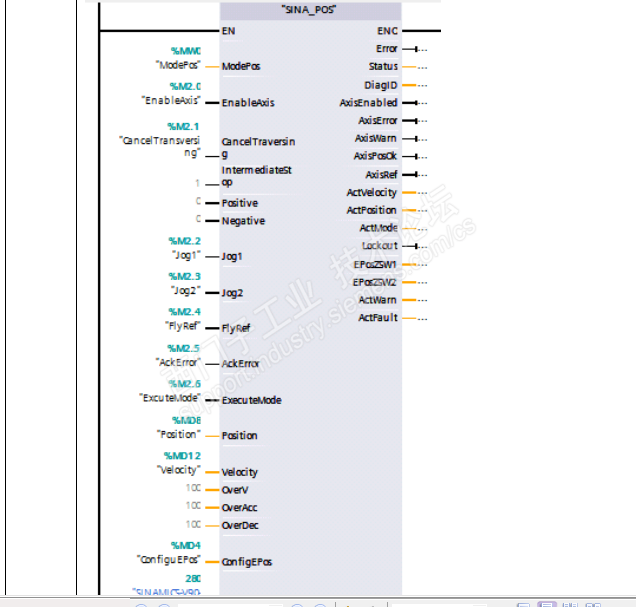Screen dimensions: 636x607
Task: Click the "FlyRef" quoted tag operand
Action: click(x=183, y=326)
